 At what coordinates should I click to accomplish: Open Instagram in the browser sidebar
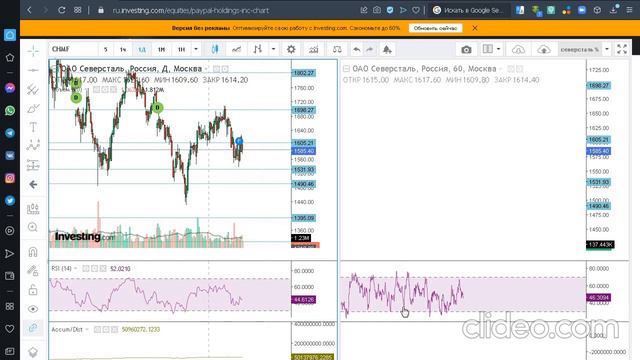[x=10, y=178]
